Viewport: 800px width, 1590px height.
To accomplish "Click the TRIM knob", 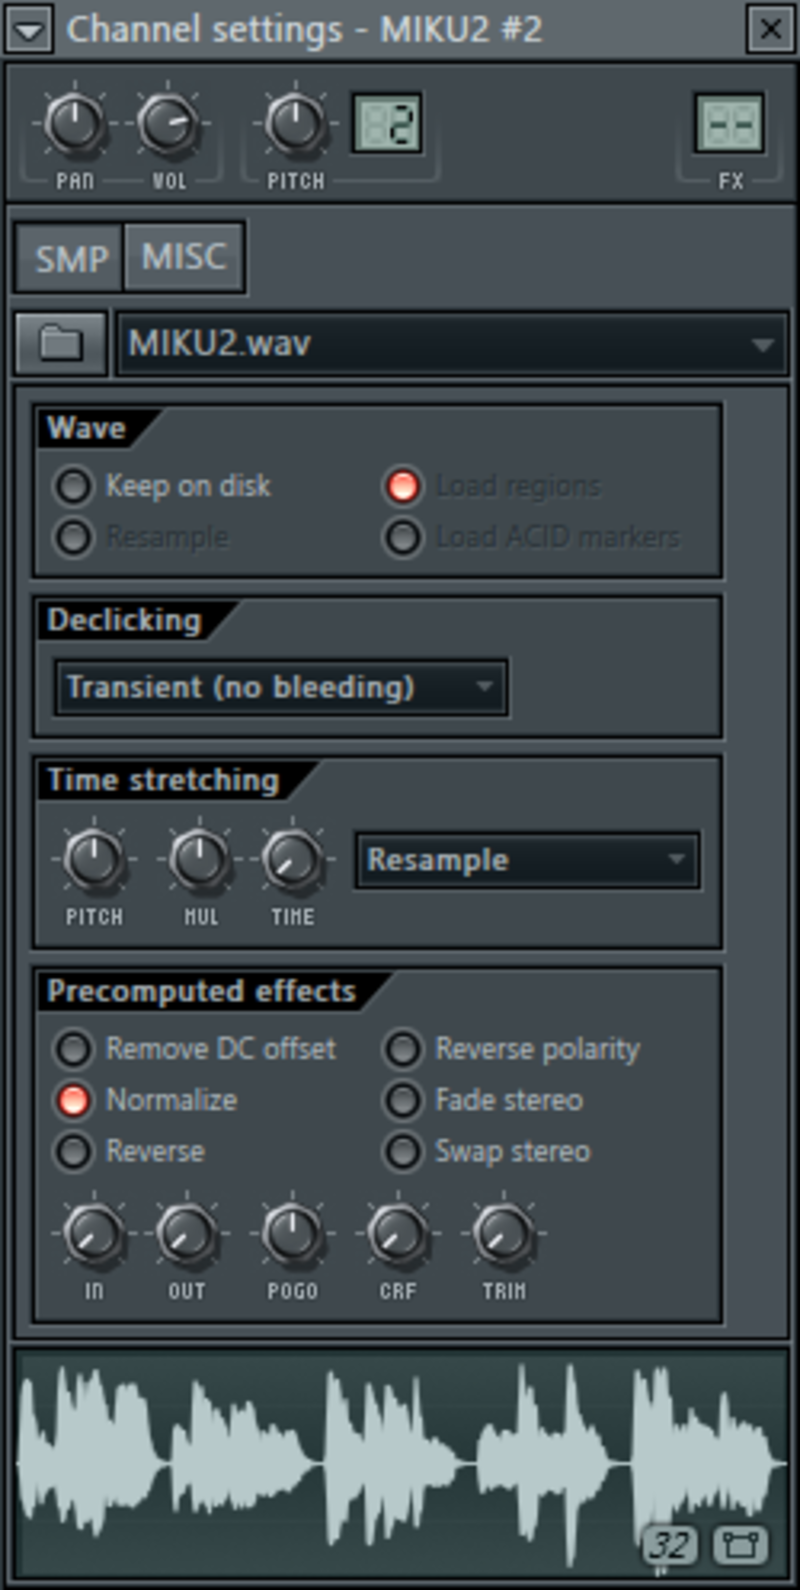I will point(504,1234).
